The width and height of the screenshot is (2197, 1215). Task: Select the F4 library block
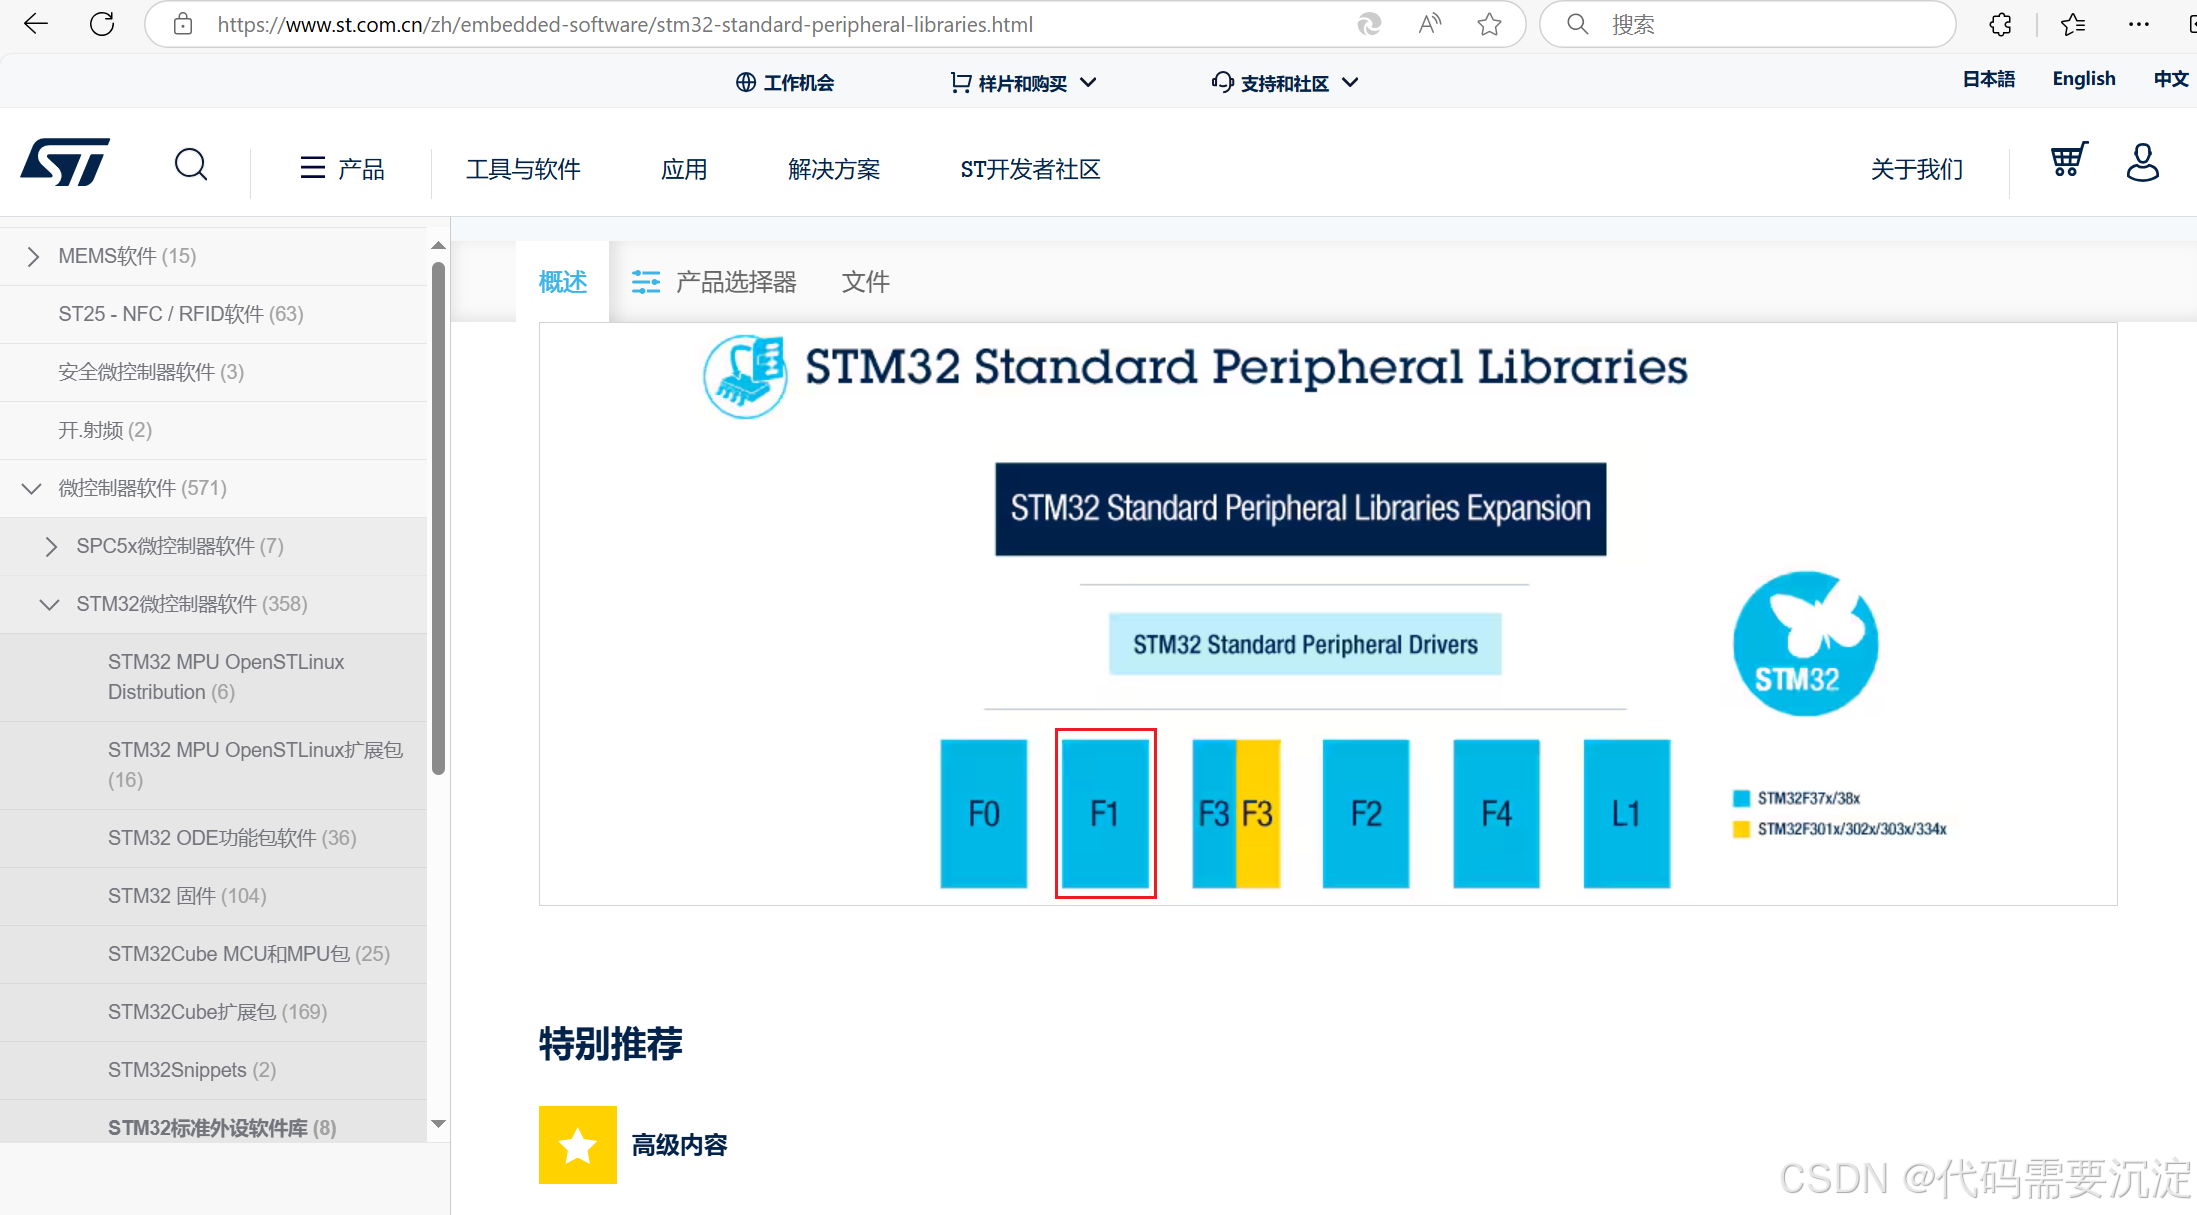point(1496,813)
